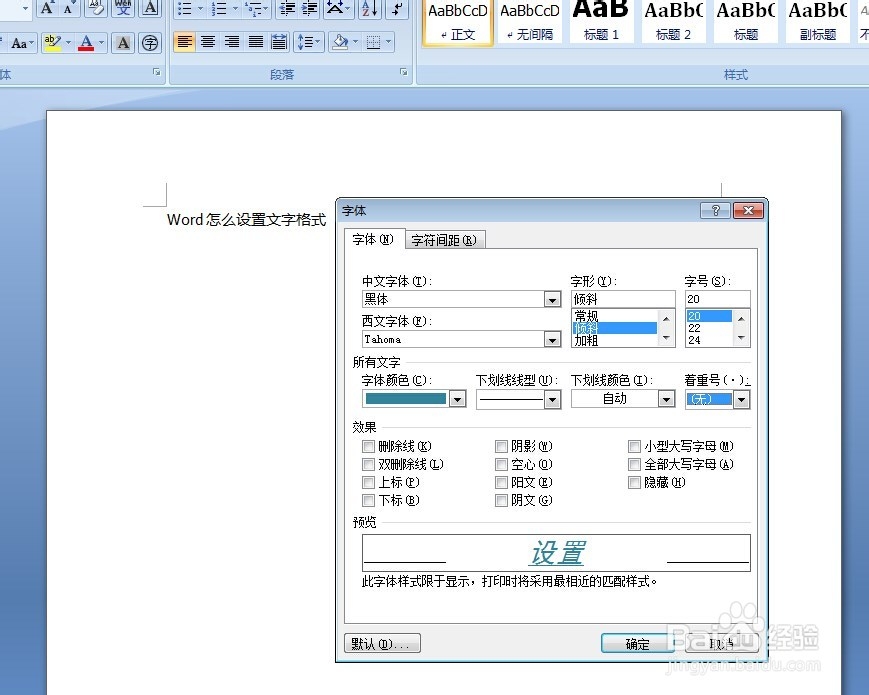The height and width of the screenshot is (695, 869).
Task: Click the Grow Font icon
Action: click(47, 8)
